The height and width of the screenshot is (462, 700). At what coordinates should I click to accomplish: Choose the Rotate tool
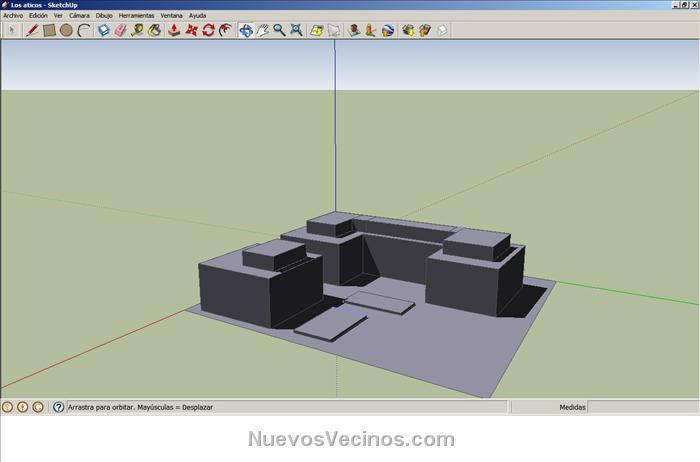[x=208, y=30]
